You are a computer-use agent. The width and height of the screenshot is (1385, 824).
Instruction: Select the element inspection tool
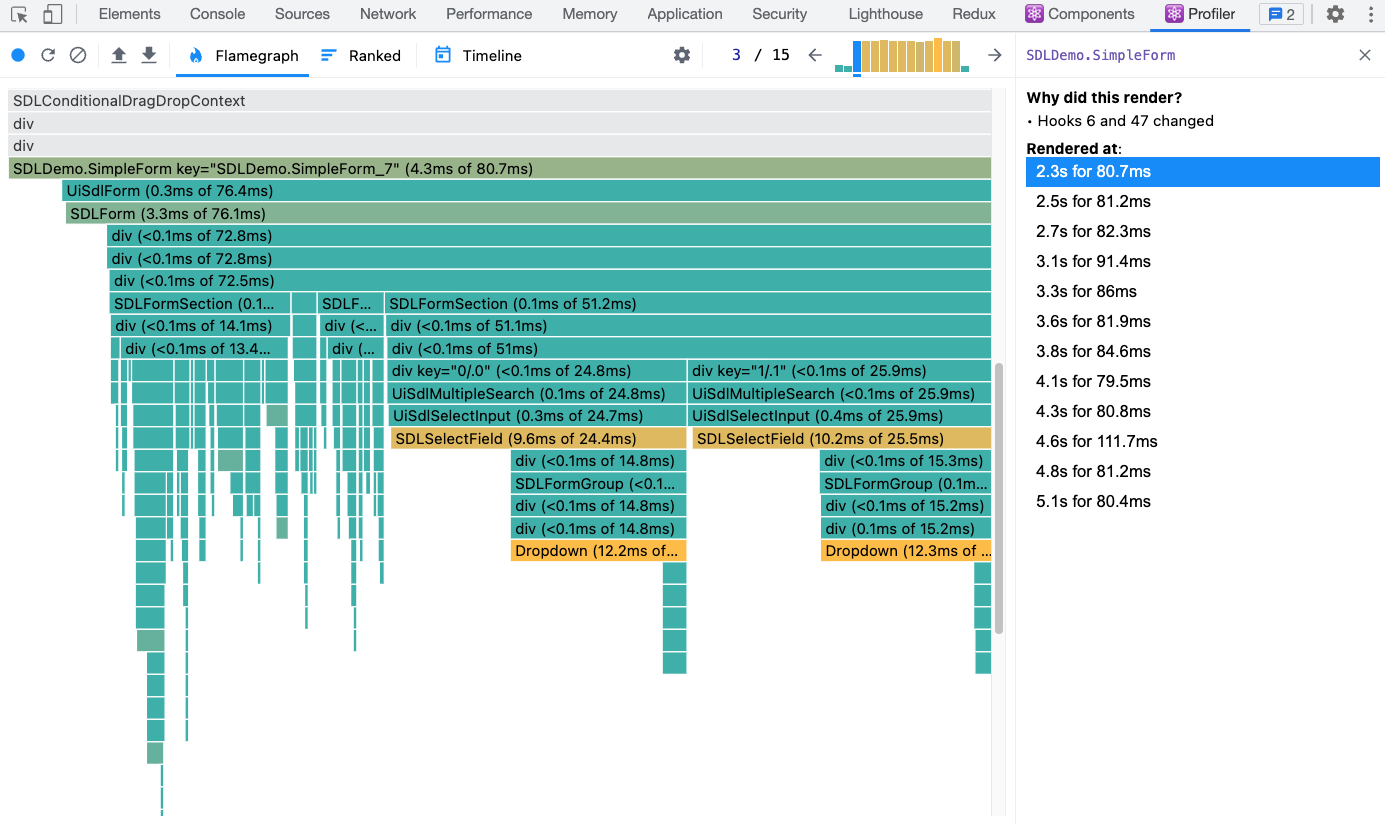pos(18,14)
